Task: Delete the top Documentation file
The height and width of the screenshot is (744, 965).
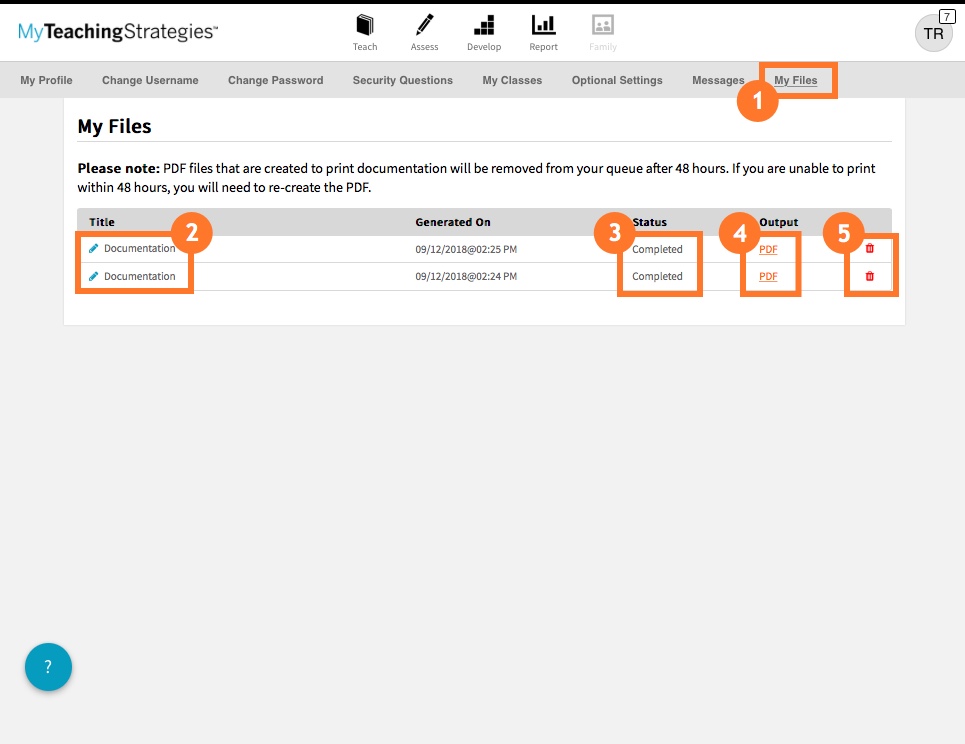Action: pos(870,249)
